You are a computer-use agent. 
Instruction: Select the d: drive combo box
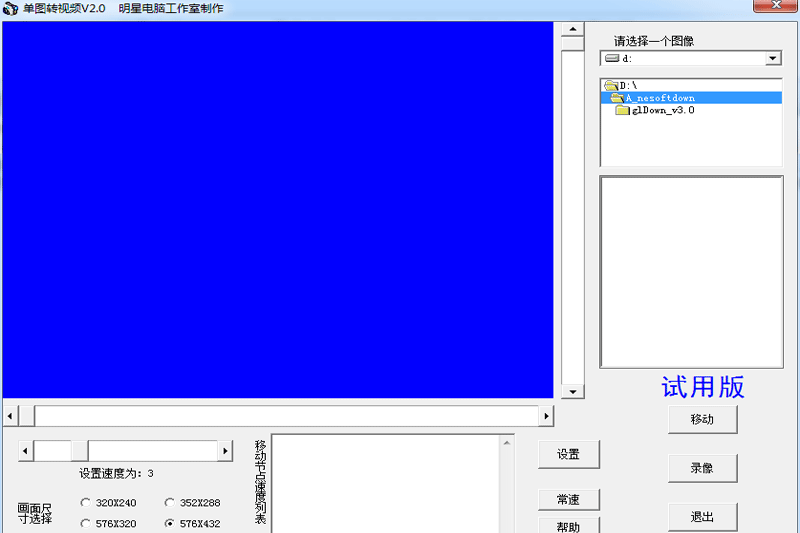coord(691,58)
